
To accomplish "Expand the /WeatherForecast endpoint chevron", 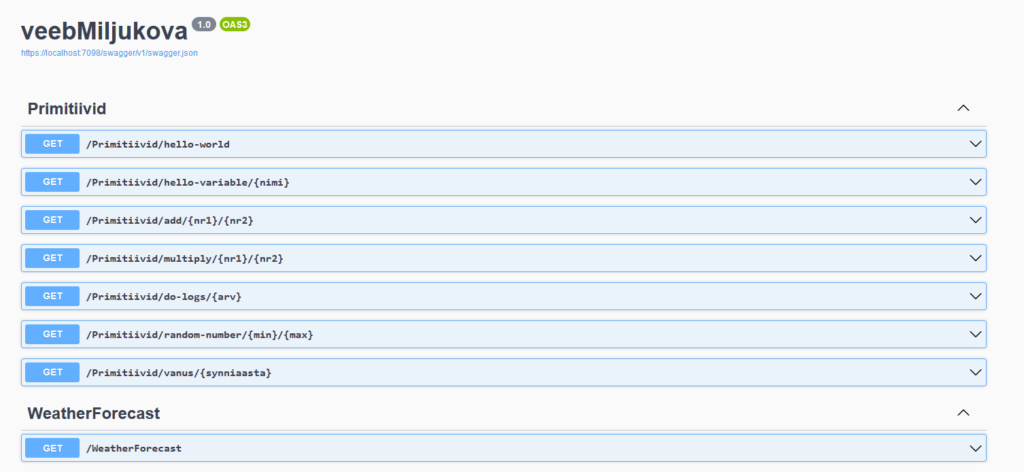I will pos(976,448).
